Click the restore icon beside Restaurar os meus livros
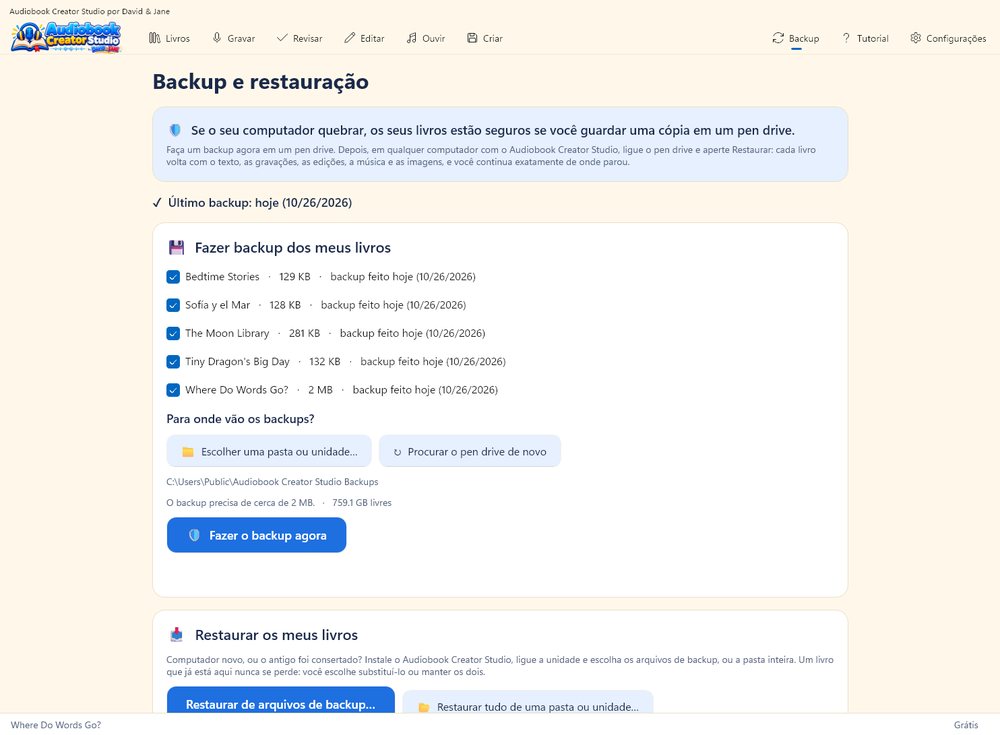 [177, 635]
